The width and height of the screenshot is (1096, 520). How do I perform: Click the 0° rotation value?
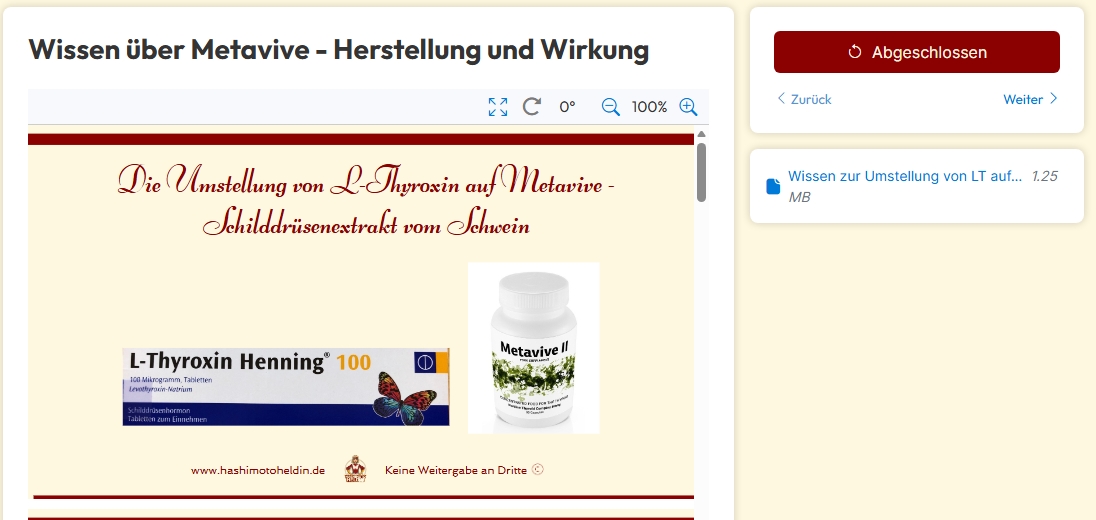click(x=567, y=107)
